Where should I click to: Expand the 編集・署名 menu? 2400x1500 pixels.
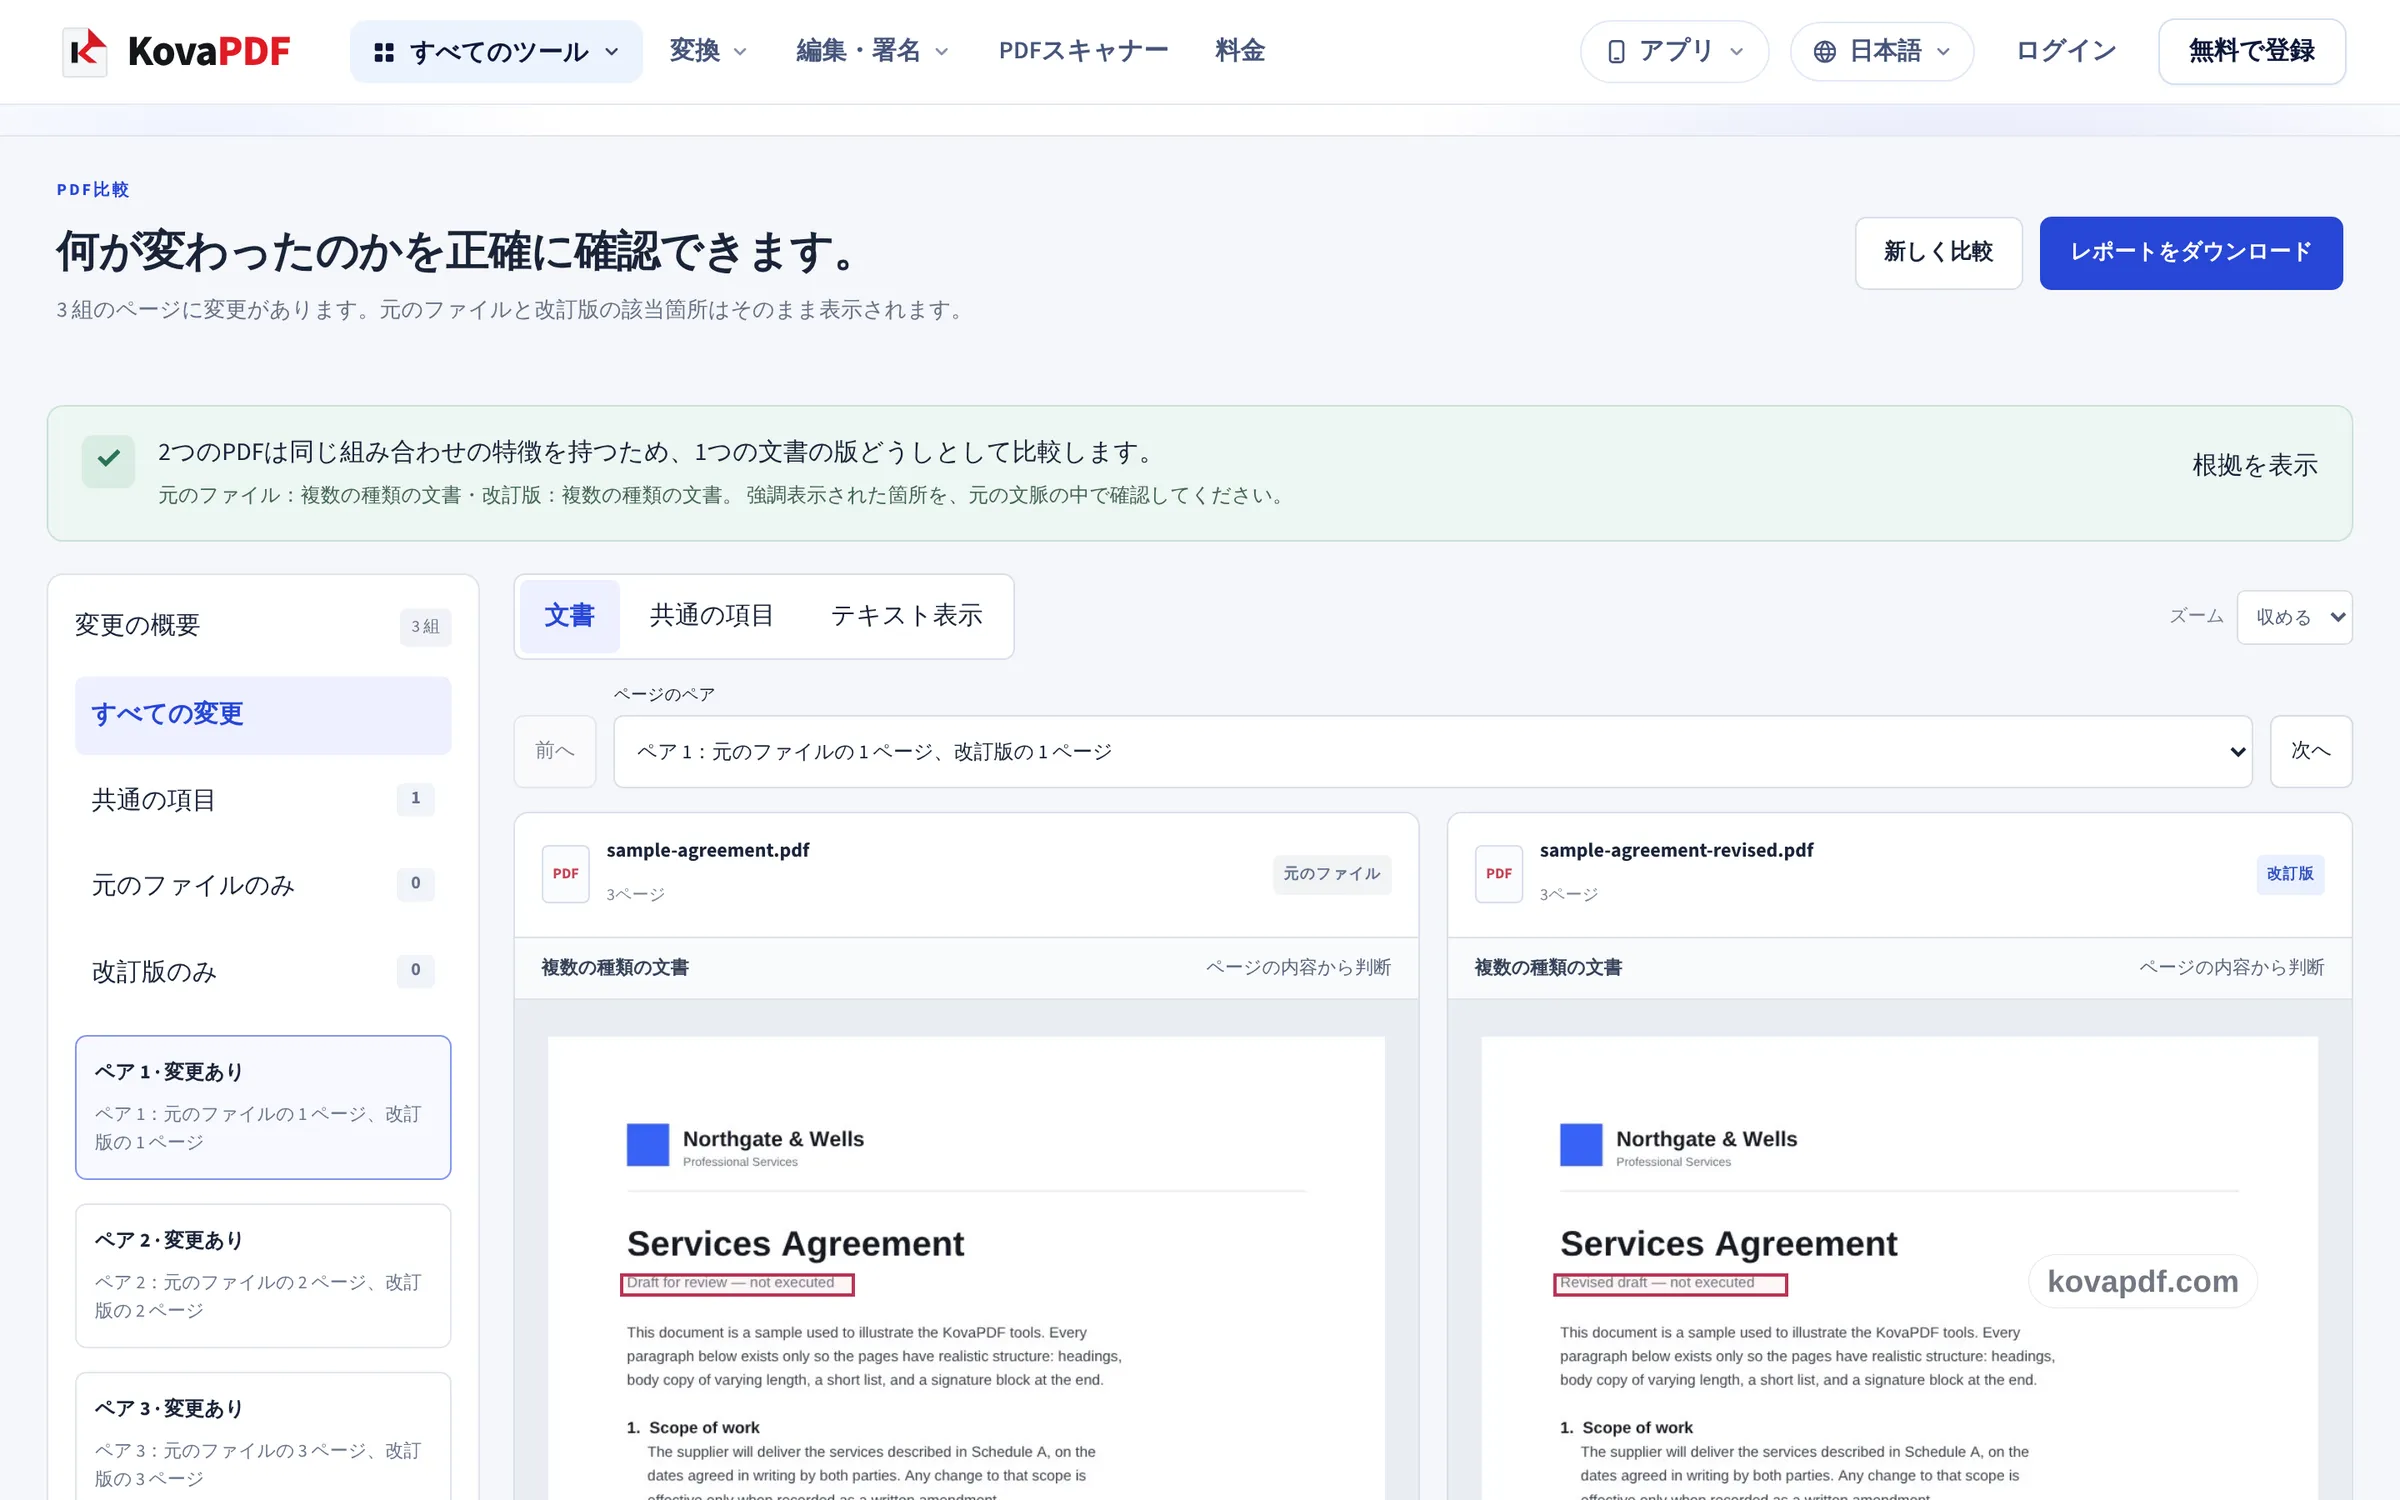point(872,51)
